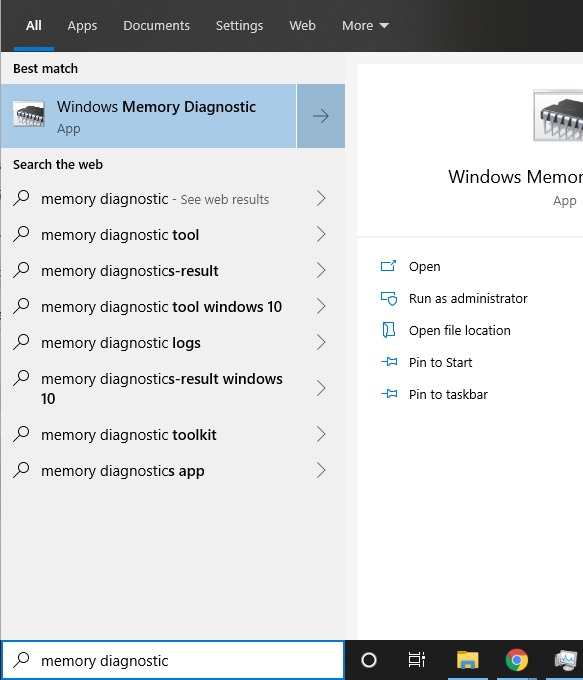The width and height of the screenshot is (583, 680).
Task: Switch to the Web tab
Action: click(302, 26)
